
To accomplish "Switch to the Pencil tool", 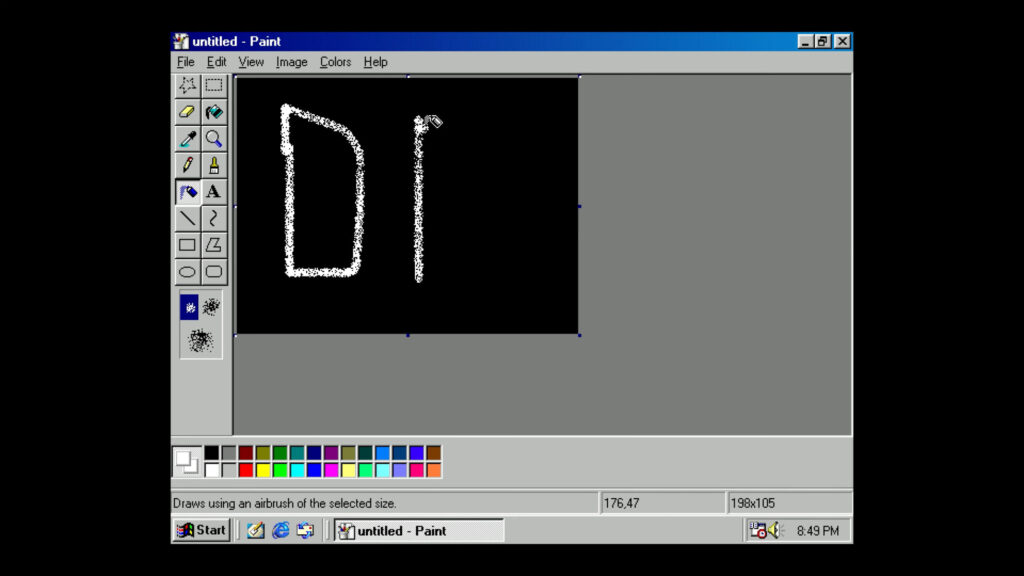I will click(187, 165).
